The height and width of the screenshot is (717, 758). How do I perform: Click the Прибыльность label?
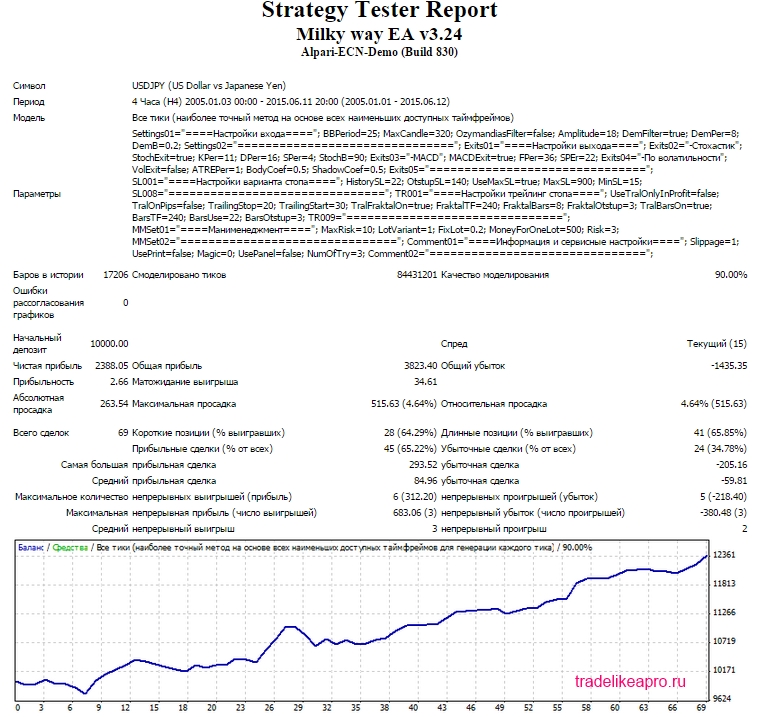[x=44, y=382]
